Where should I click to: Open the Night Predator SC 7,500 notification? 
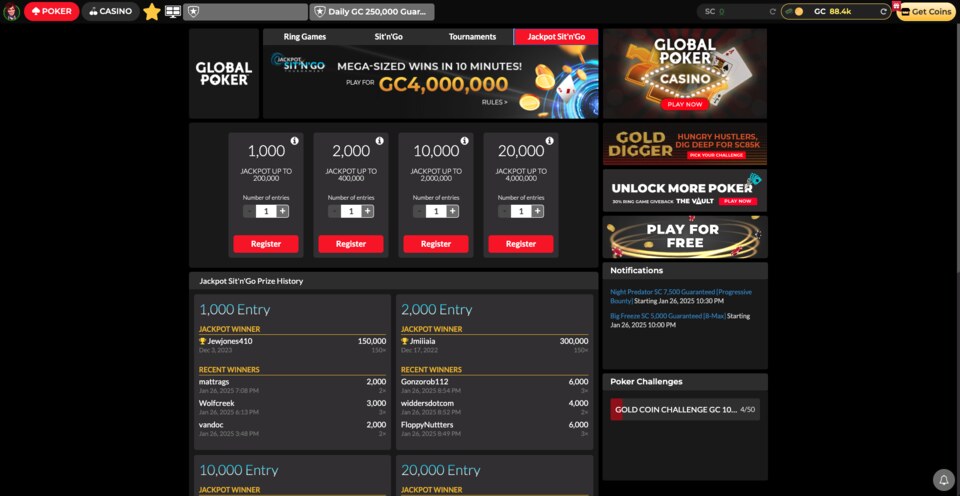click(681, 296)
